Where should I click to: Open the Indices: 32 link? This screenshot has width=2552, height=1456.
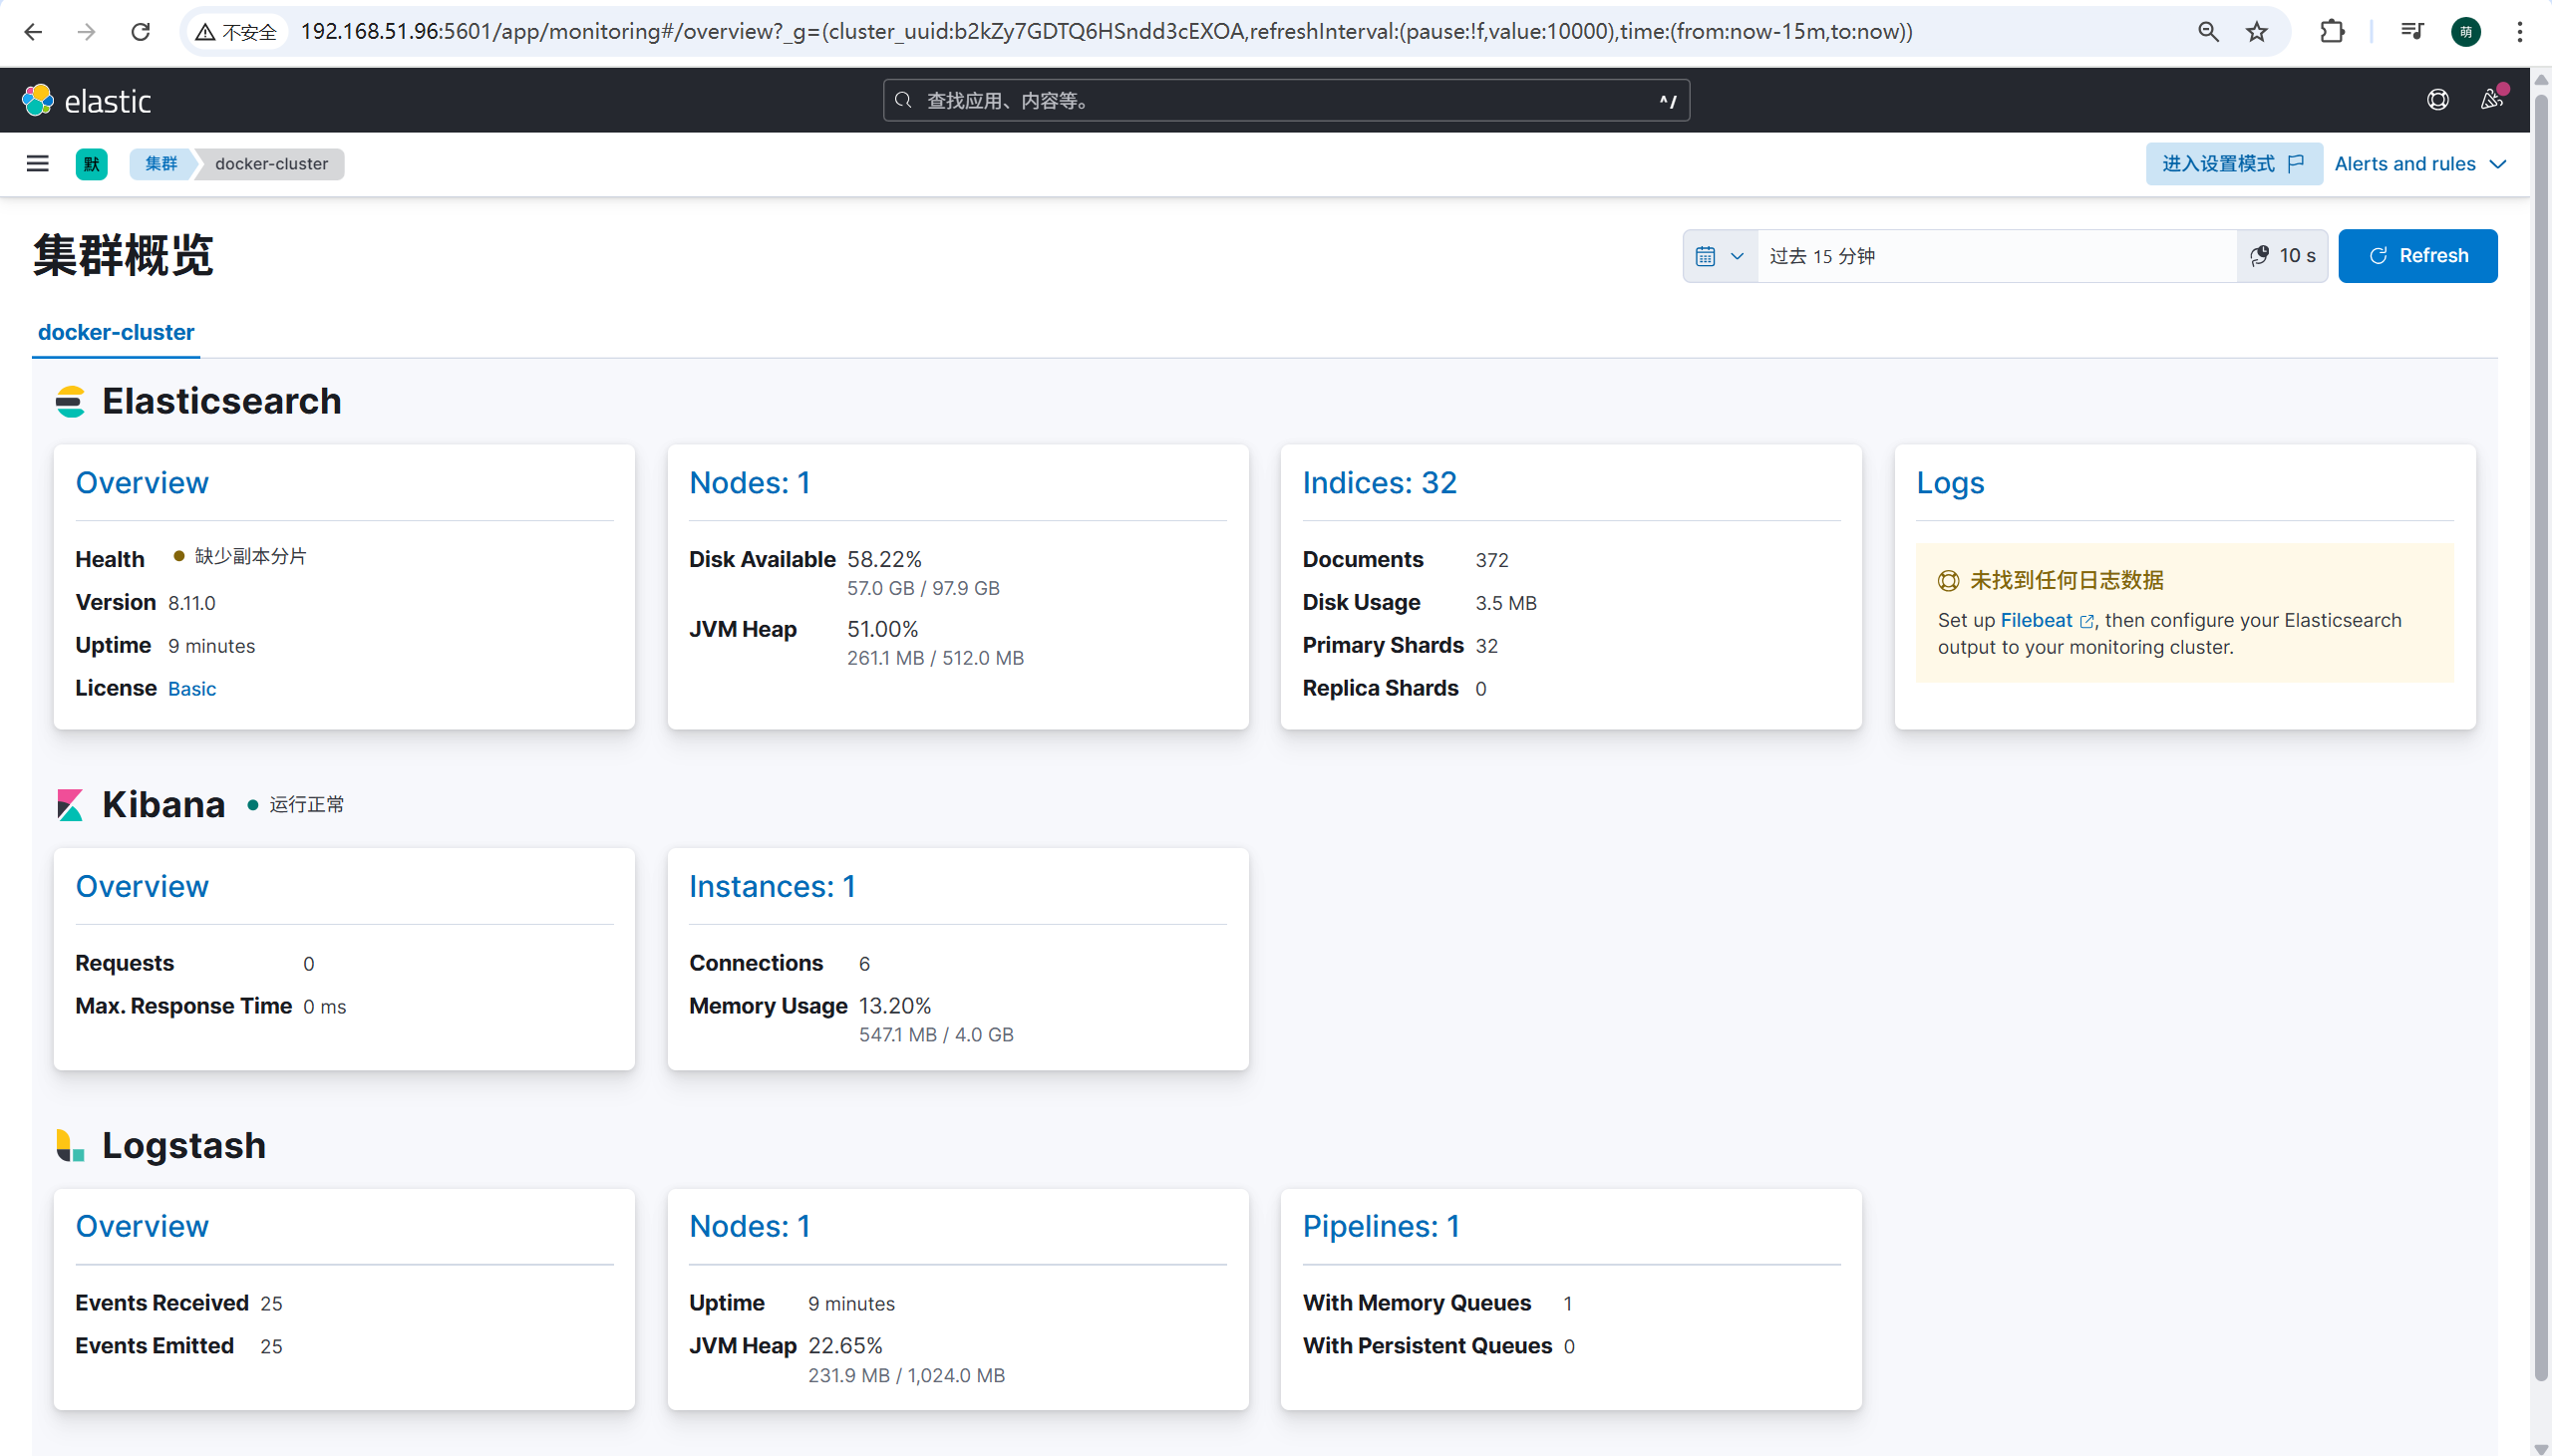click(x=1379, y=483)
